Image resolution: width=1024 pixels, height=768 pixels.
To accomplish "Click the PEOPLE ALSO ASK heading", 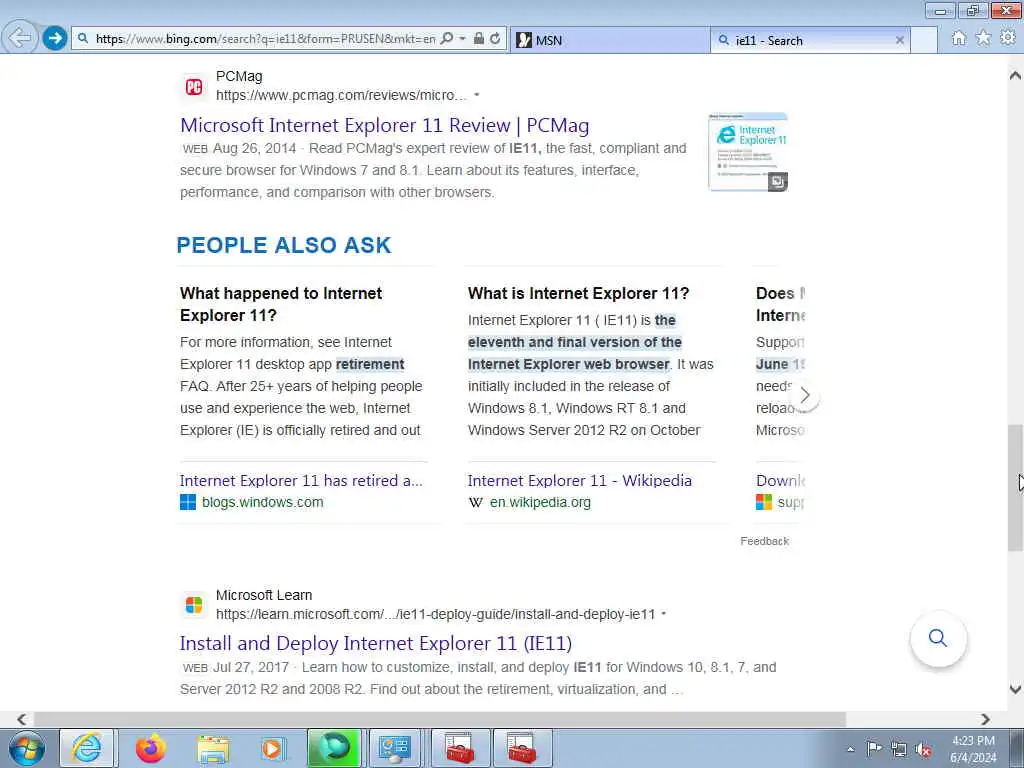I will coord(284,245).
